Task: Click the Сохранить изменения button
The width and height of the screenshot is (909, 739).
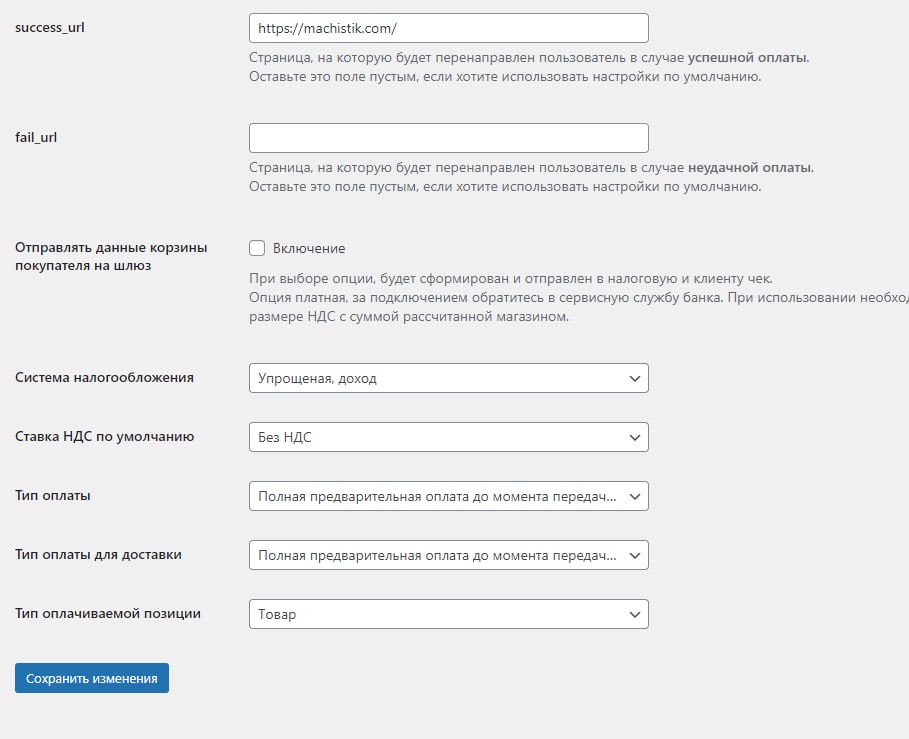Action: tap(92, 678)
